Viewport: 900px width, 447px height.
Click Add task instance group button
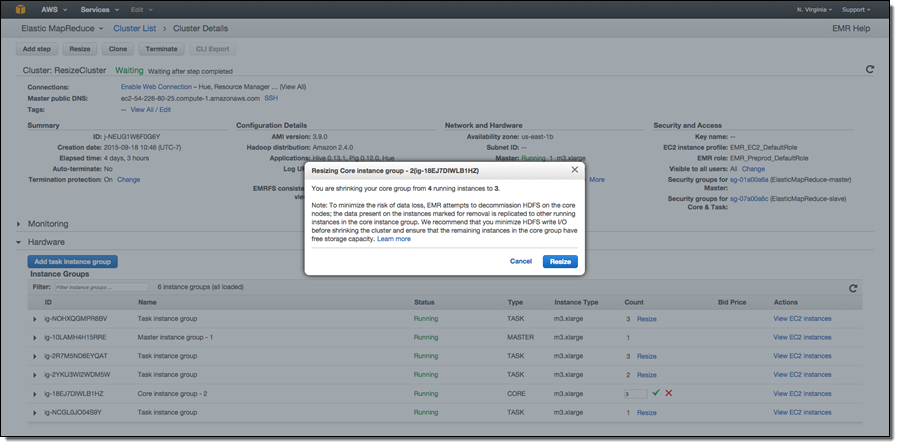73,261
